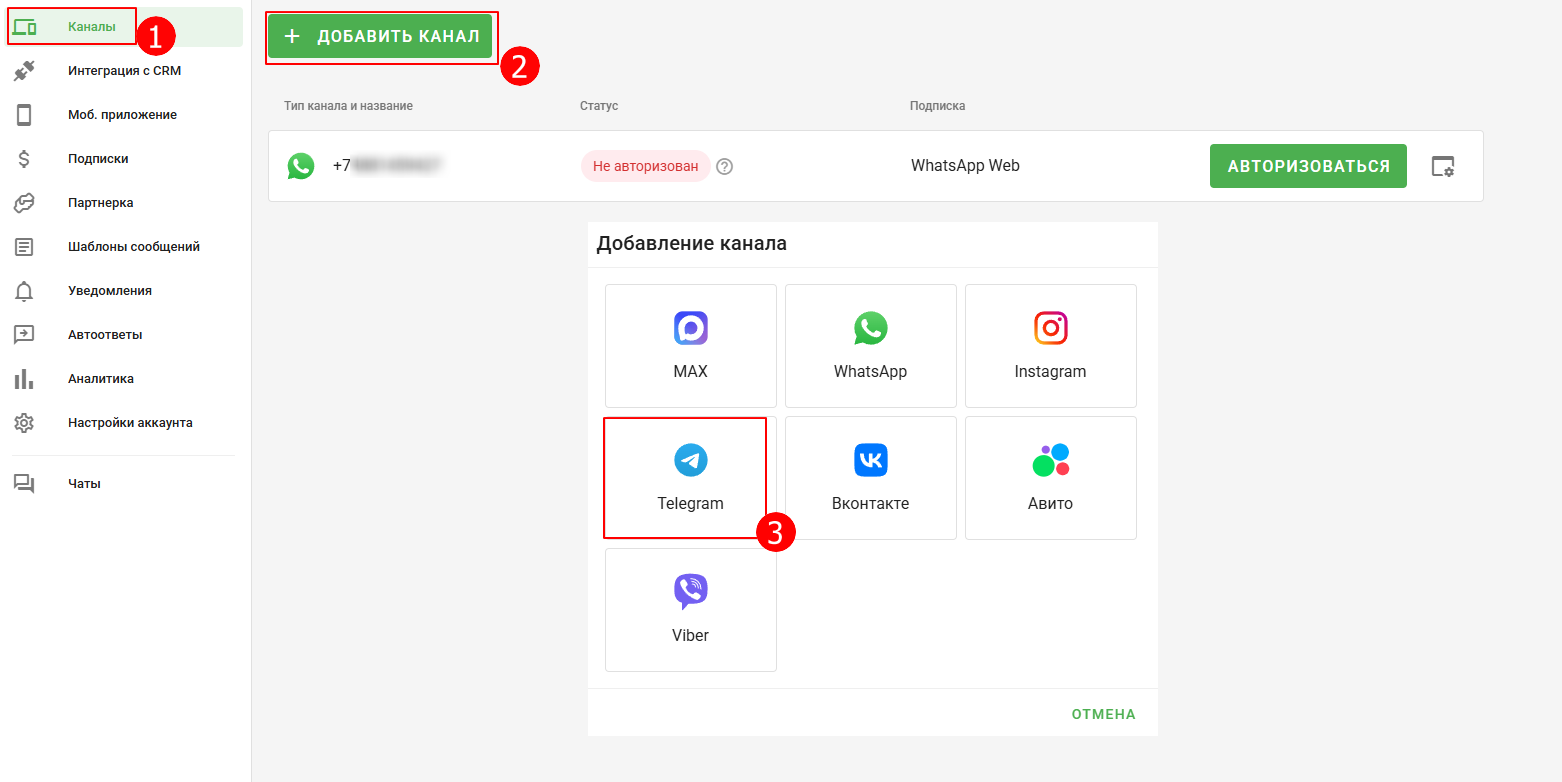Screen dimensions: 1562x782
Task: Open channel settings gear icon
Action: click(x=1442, y=166)
